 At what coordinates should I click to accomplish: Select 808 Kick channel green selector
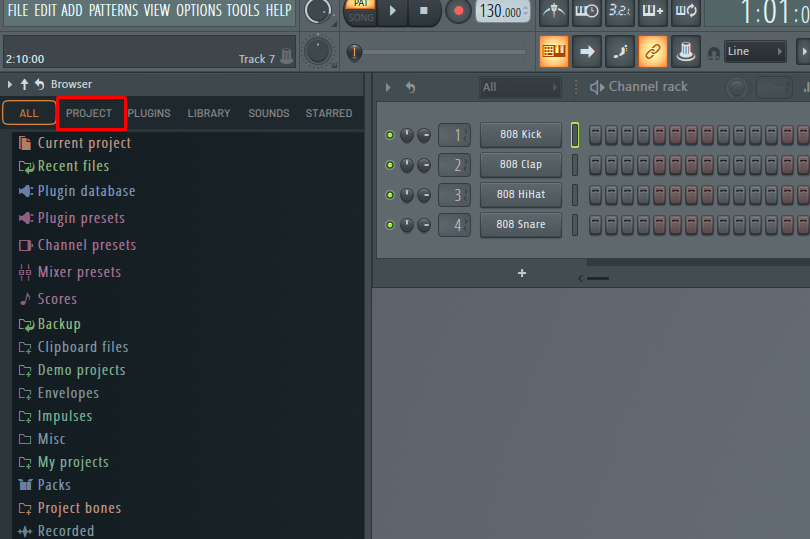(575, 135)
